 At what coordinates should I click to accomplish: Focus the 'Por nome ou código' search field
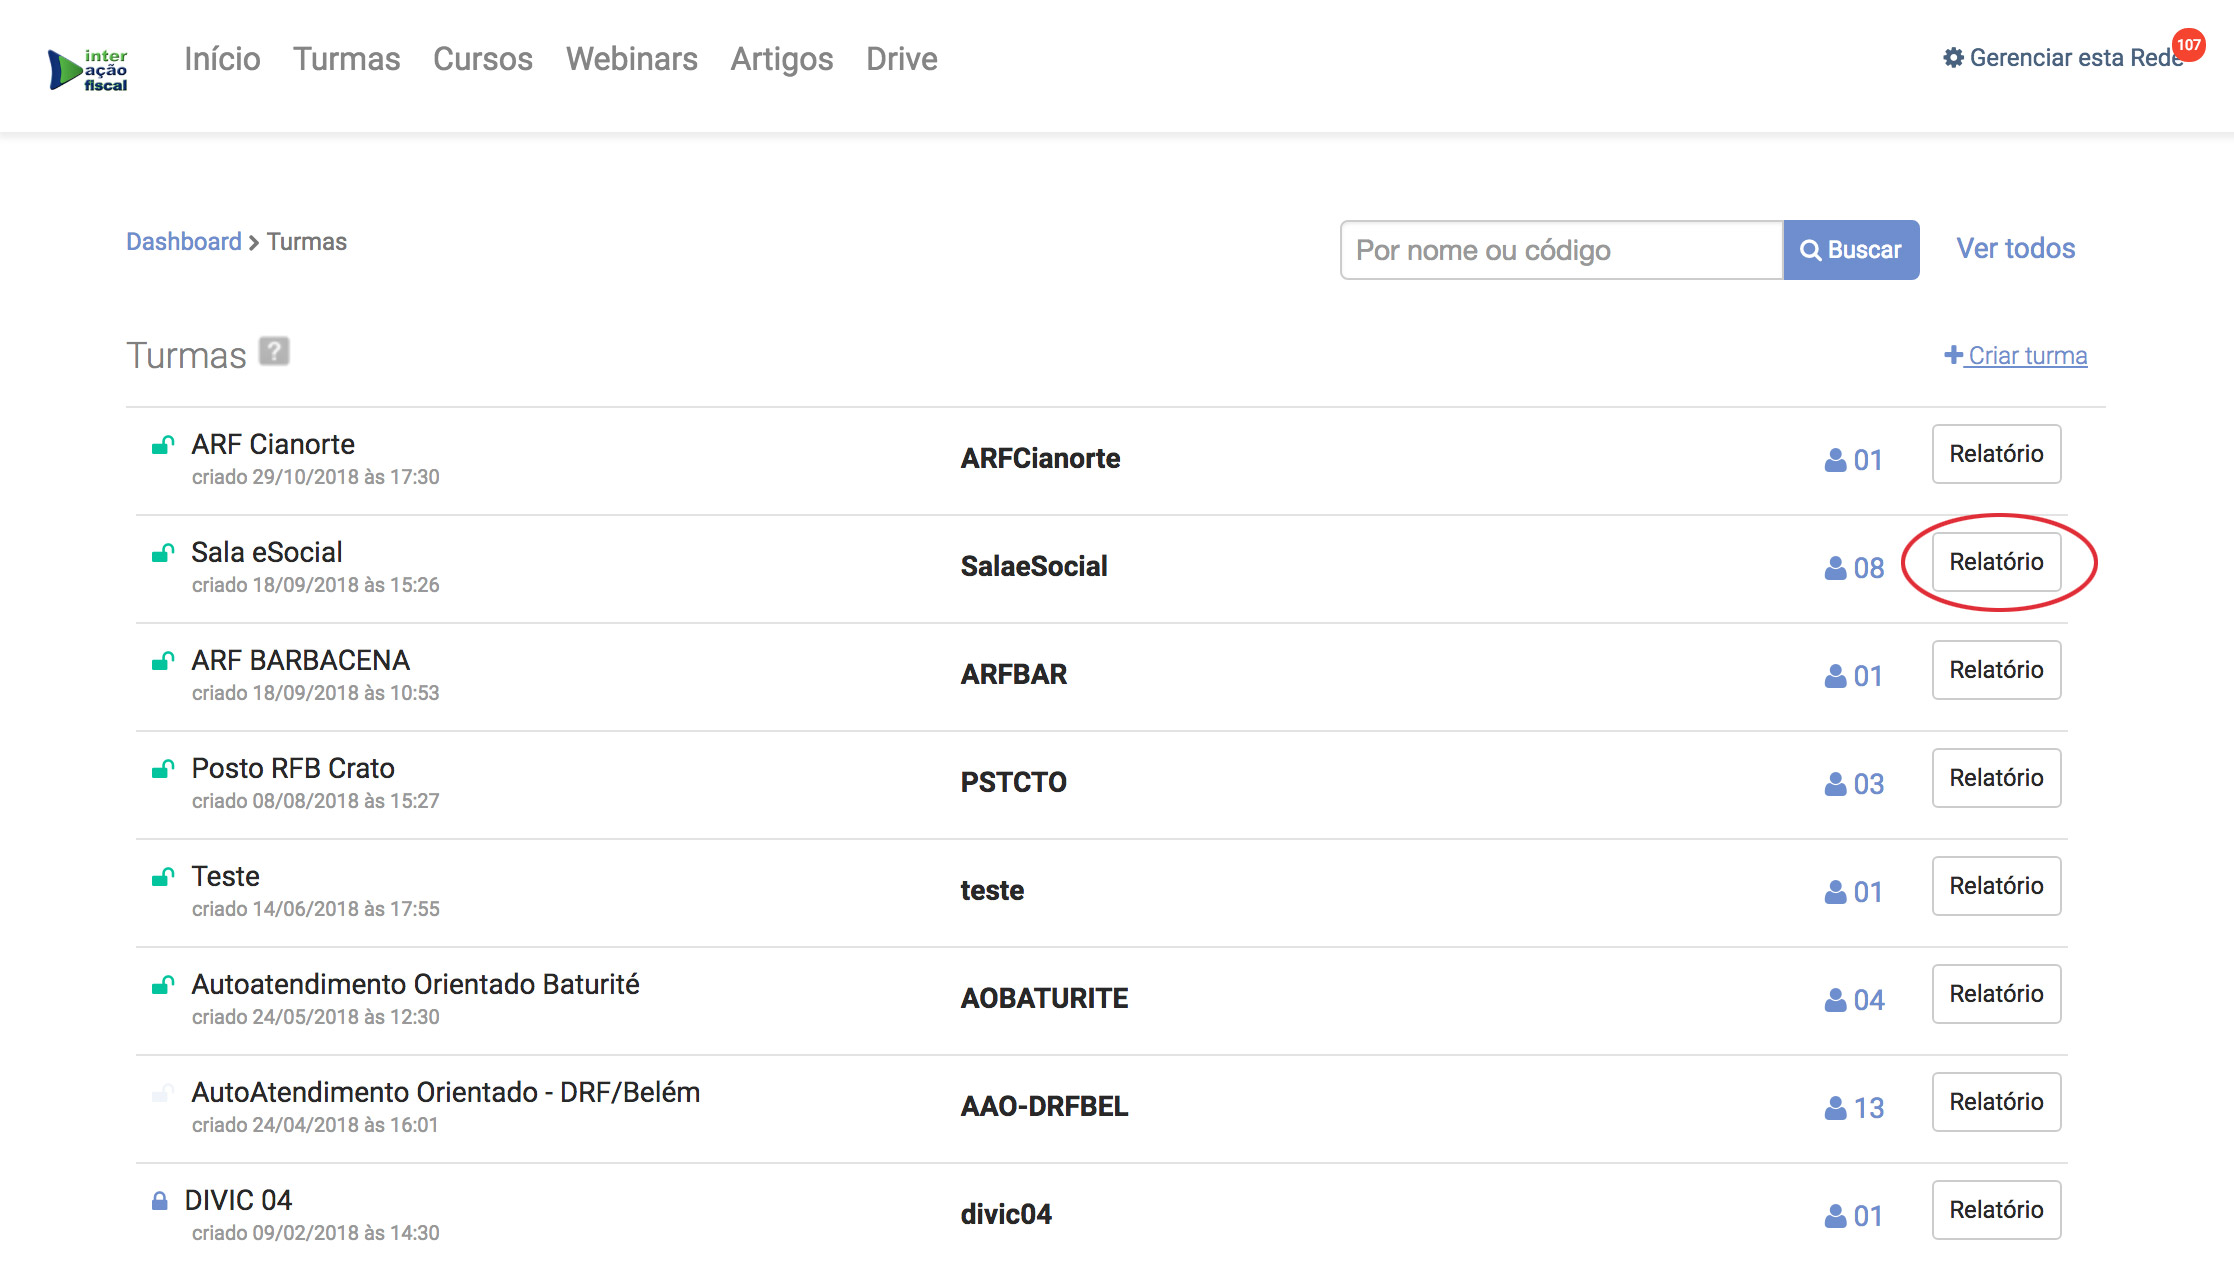[x=1560, y=250]
